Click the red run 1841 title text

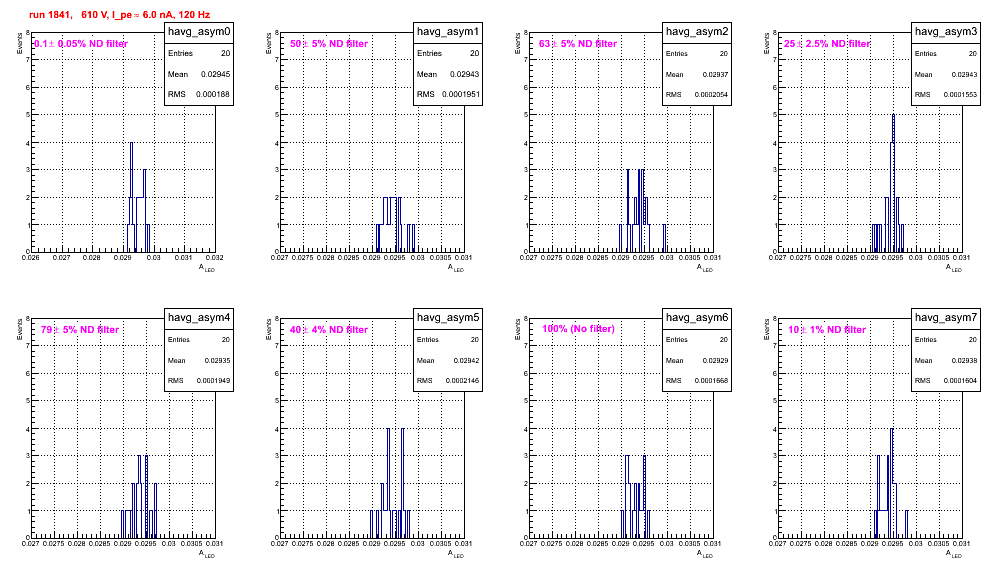point(119,15)
